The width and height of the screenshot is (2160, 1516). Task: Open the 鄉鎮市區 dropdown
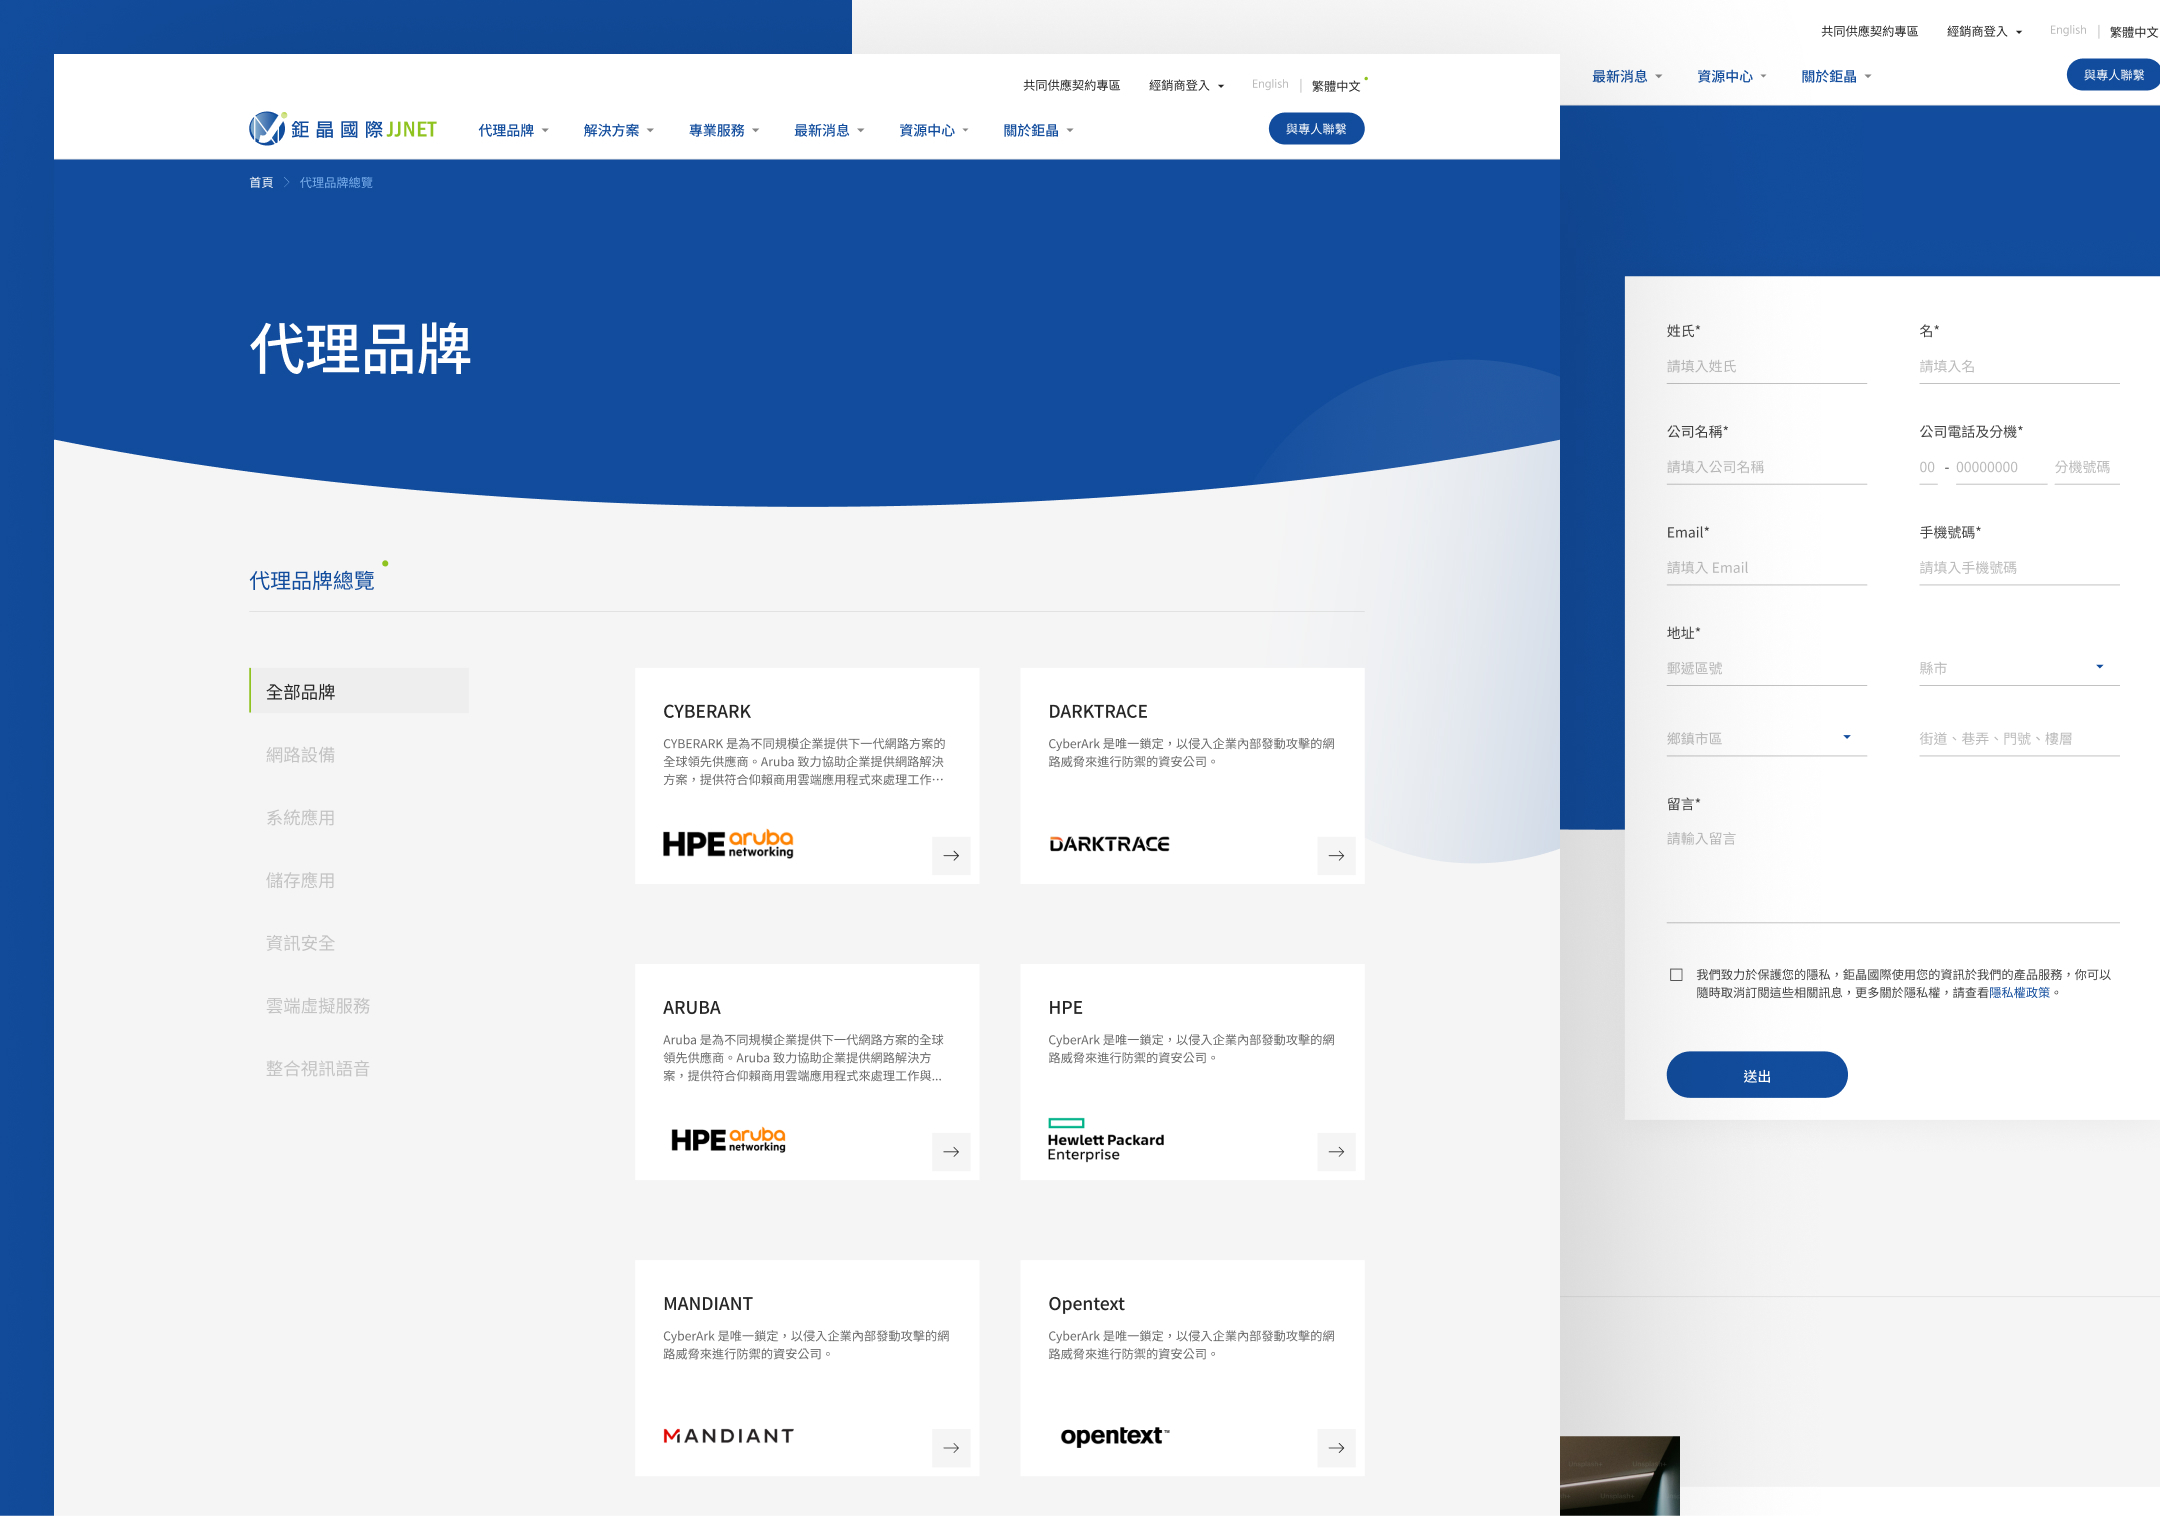click(x=1766, y=738)
